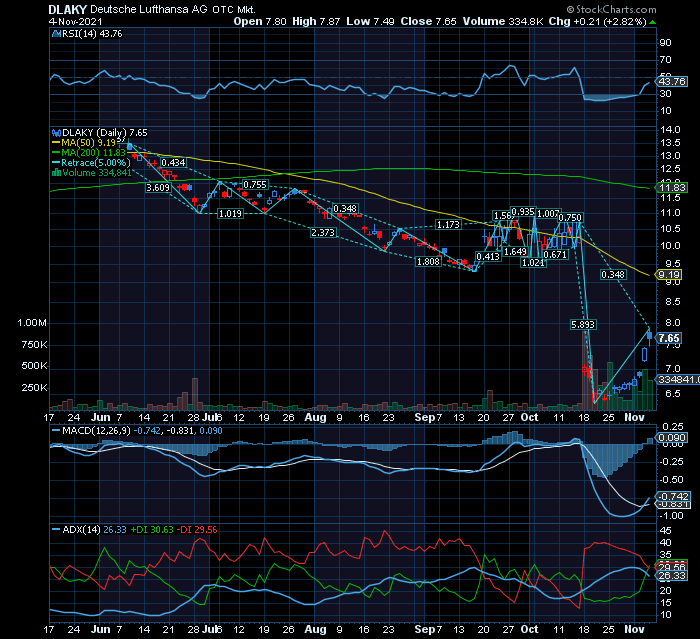Click the Low 7.49 value

coord(370,21)
